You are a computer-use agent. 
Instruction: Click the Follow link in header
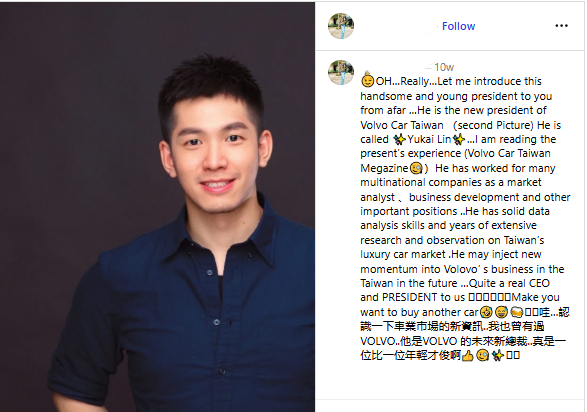(458, 26)
